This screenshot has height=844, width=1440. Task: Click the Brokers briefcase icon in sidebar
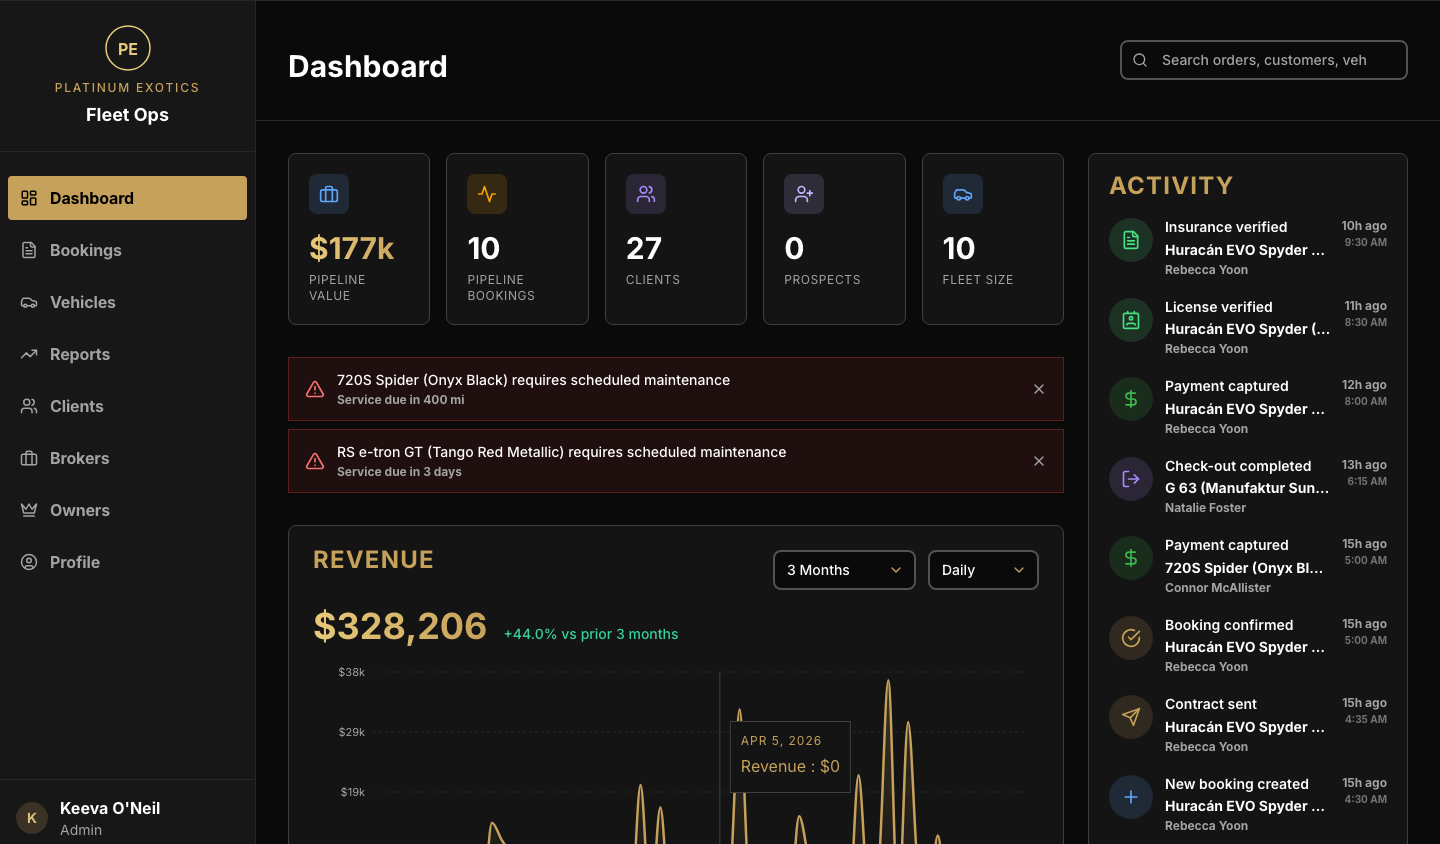(x=29, y=458)
